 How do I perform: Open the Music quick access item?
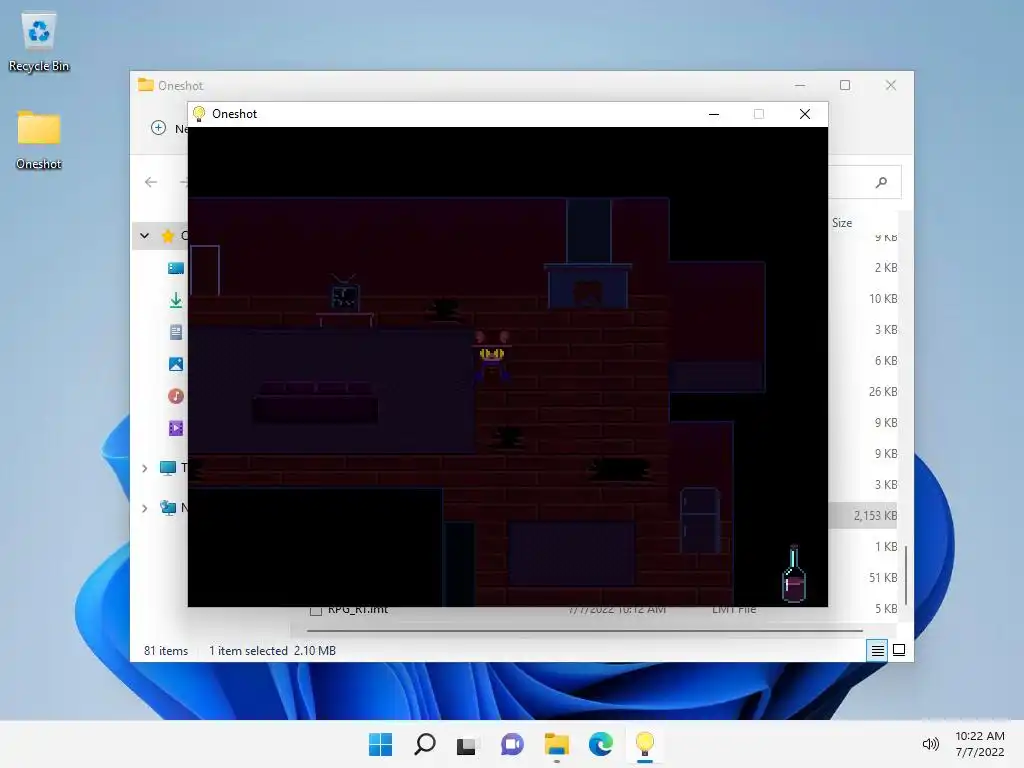(176, 396)
